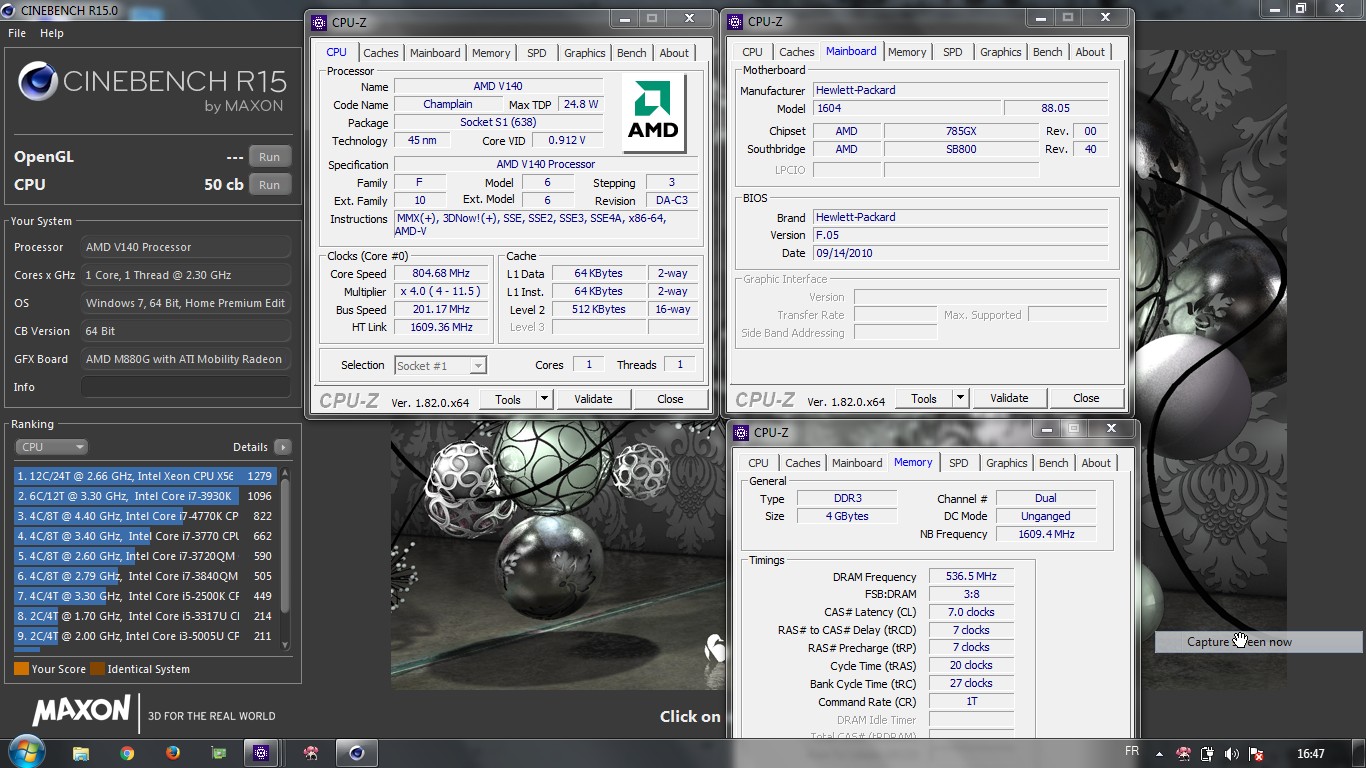Select ranking row Core i5-2500K 449
The width and height of the screenshot is (1366, 768).
(x=146, y=596)
